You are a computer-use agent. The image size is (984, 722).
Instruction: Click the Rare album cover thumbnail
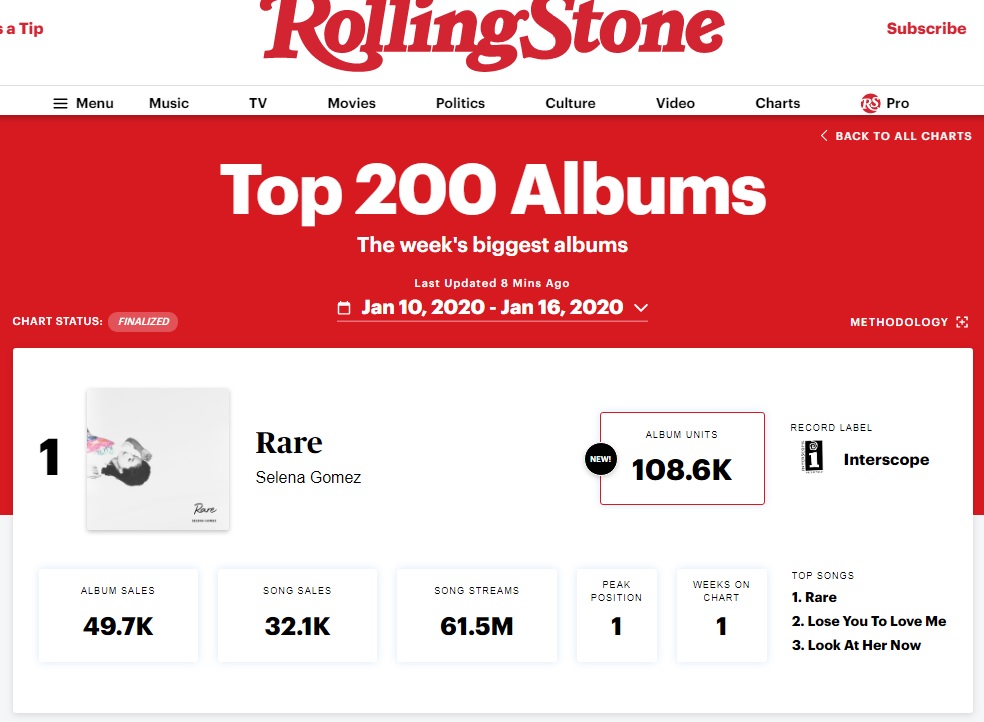click(158, 459)
